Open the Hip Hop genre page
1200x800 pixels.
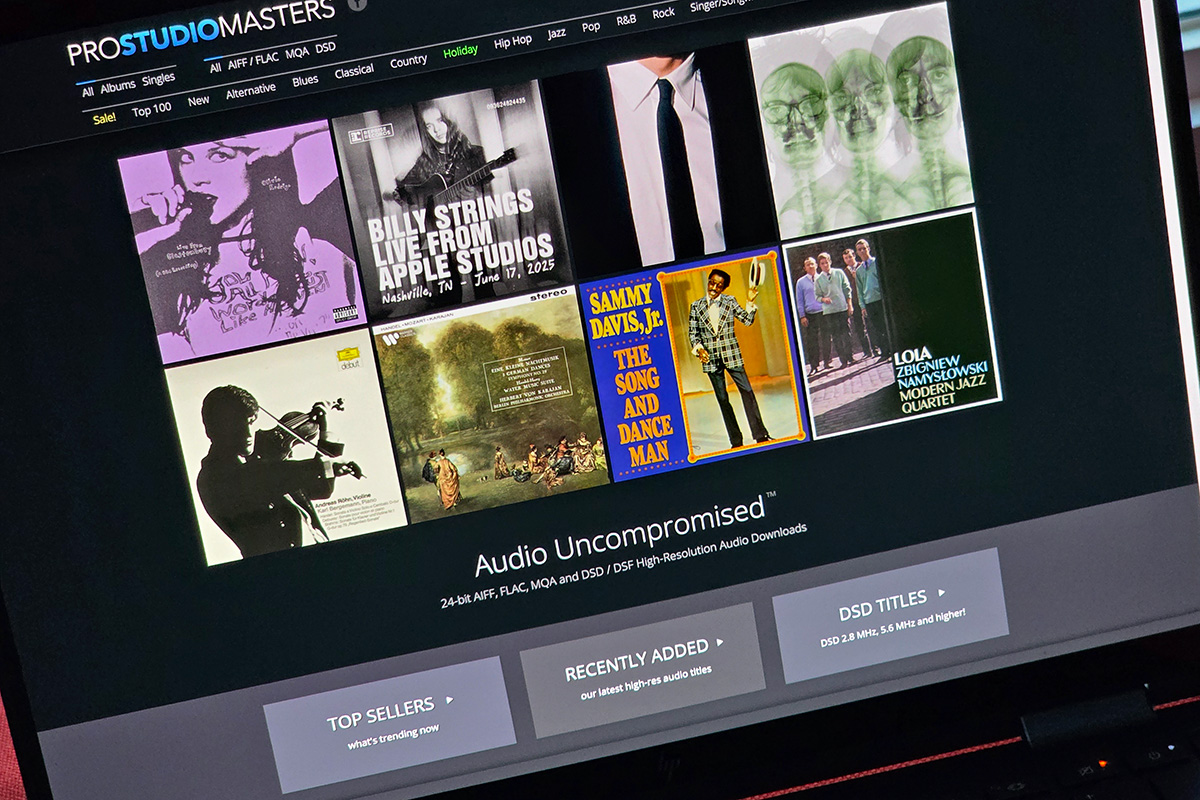click(x=513, y=41)
